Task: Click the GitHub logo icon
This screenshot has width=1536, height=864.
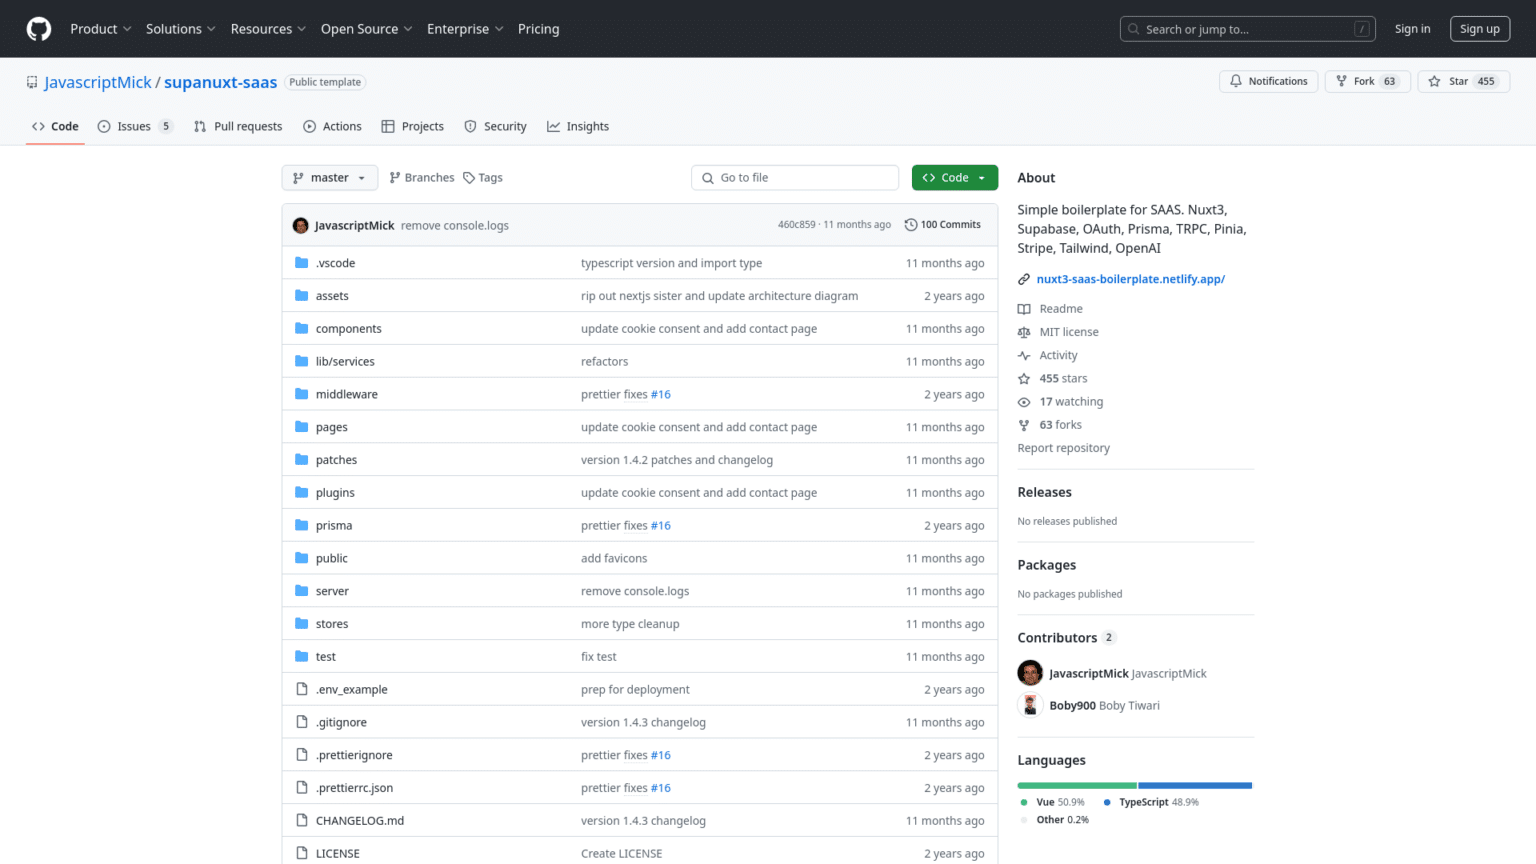Action: point(39,29)
